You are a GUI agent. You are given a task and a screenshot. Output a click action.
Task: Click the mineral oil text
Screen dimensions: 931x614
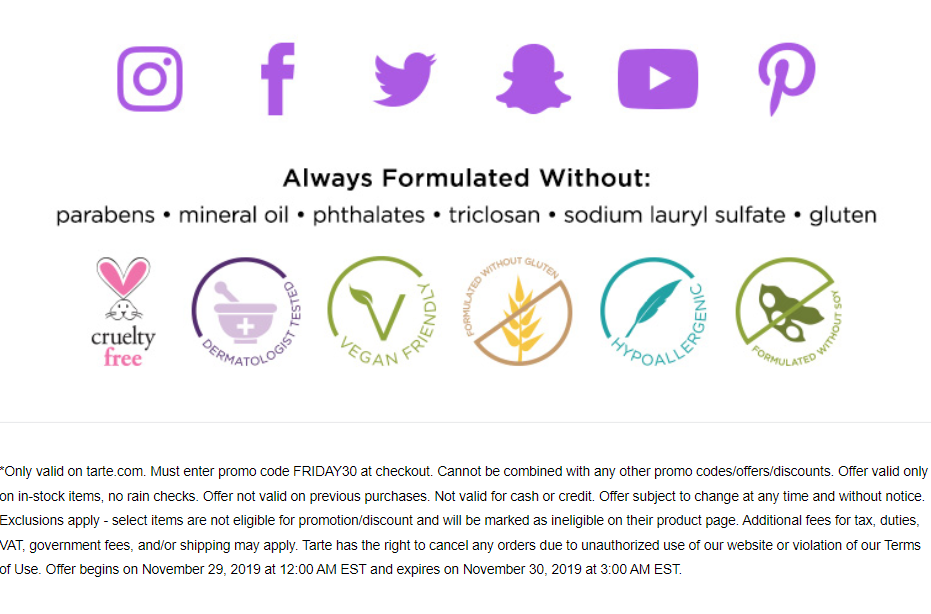(234, 214)
